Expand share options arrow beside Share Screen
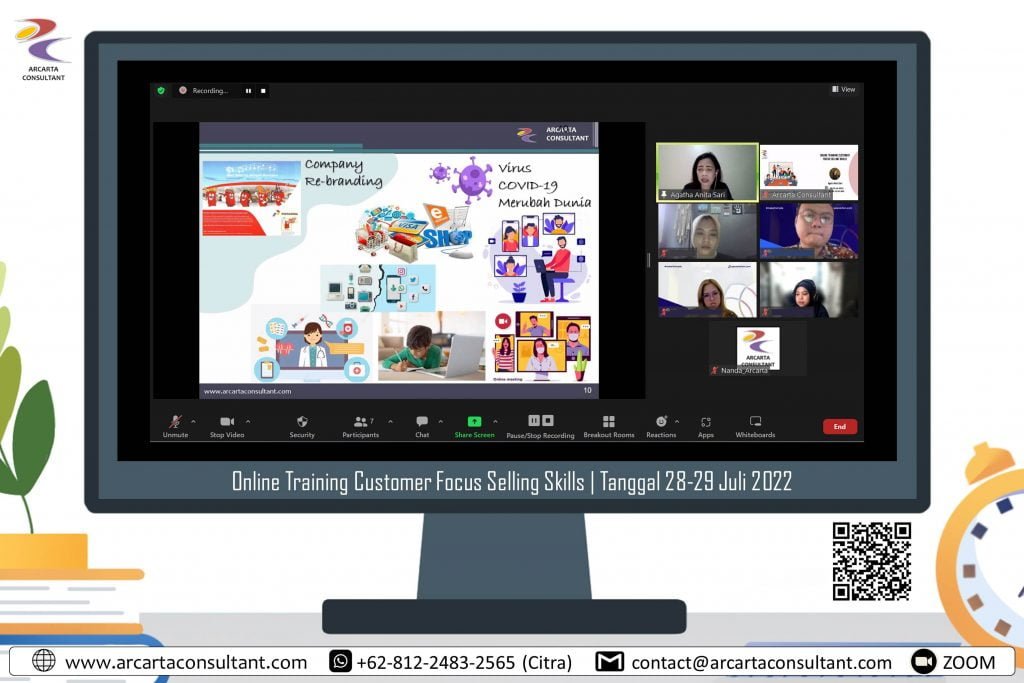 click(494, 421)
